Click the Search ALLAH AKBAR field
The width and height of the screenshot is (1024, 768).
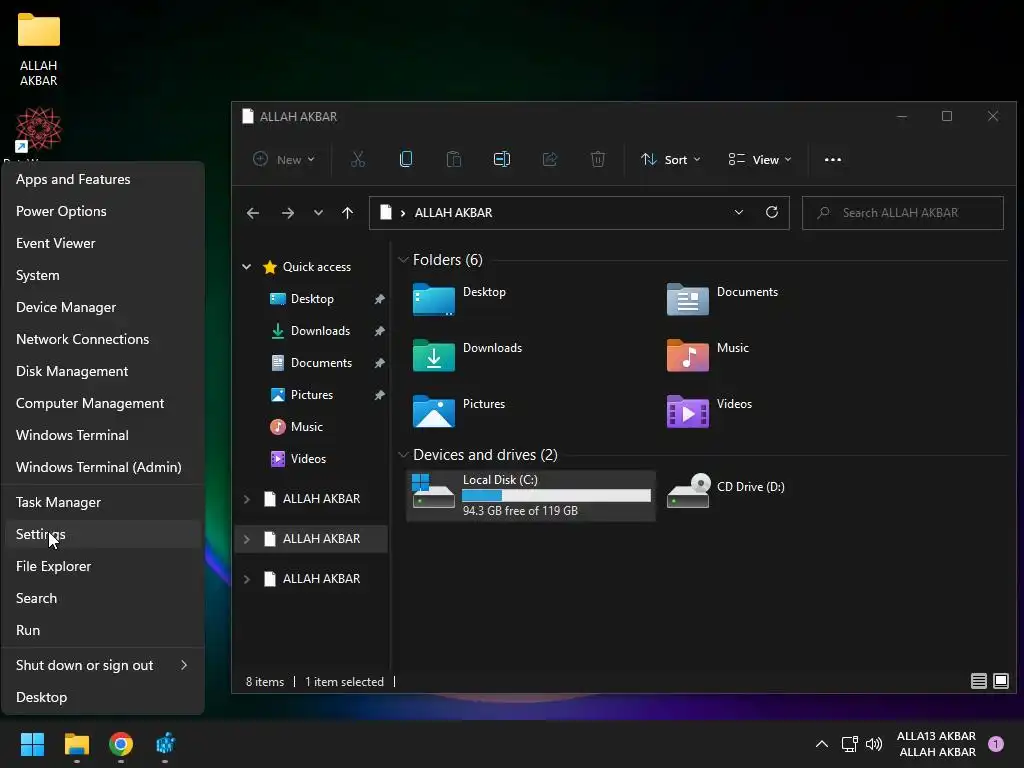click(903, 213)
